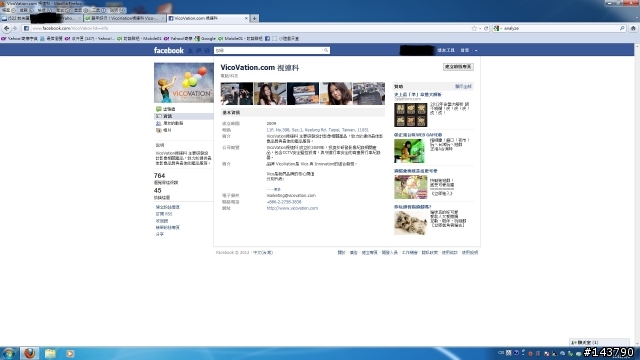Open the '(167) - Yahoo!' bookmark

pyautogui.click(x=90, y=38)
